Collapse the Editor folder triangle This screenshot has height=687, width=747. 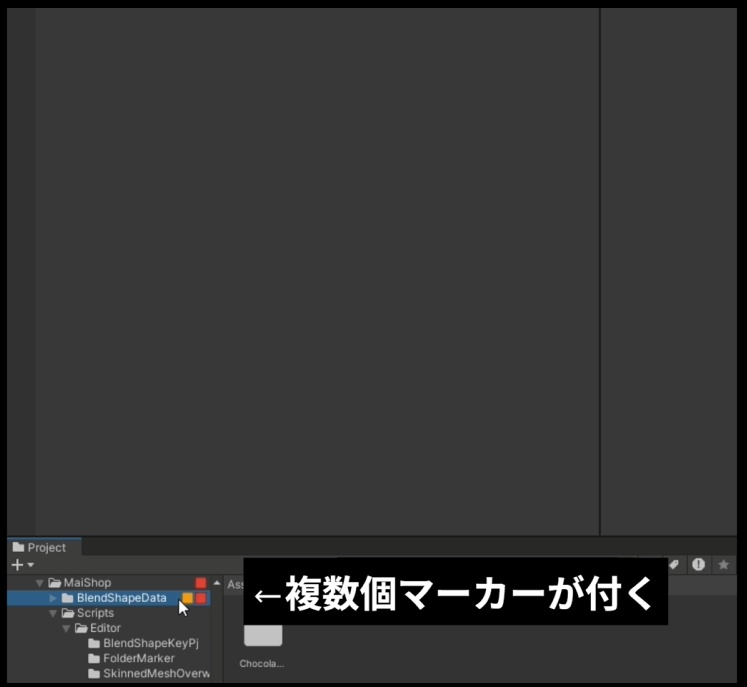click(x=66, y=628)
